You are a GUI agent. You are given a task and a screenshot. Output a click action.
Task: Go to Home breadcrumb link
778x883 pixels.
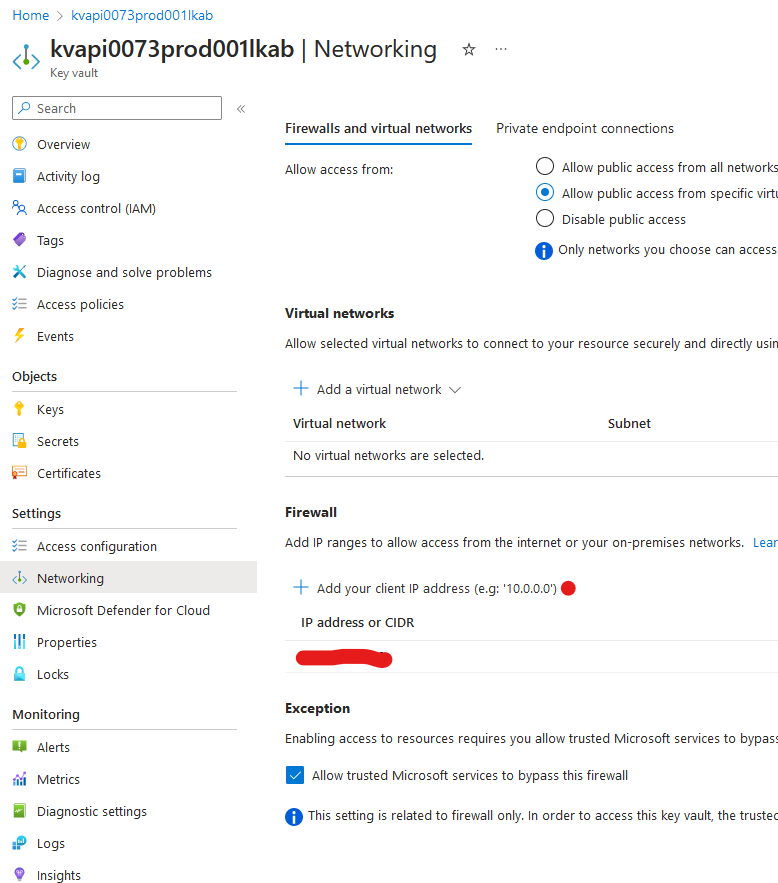(30, 15)
